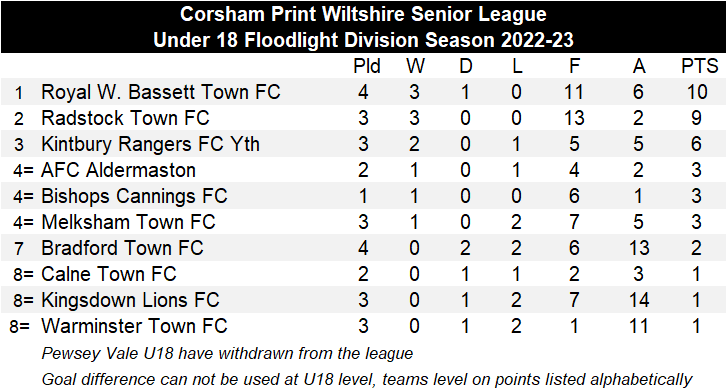Screen dimensions: 726x391
Task: Click Calne Town FC team name
Action: 109,274
